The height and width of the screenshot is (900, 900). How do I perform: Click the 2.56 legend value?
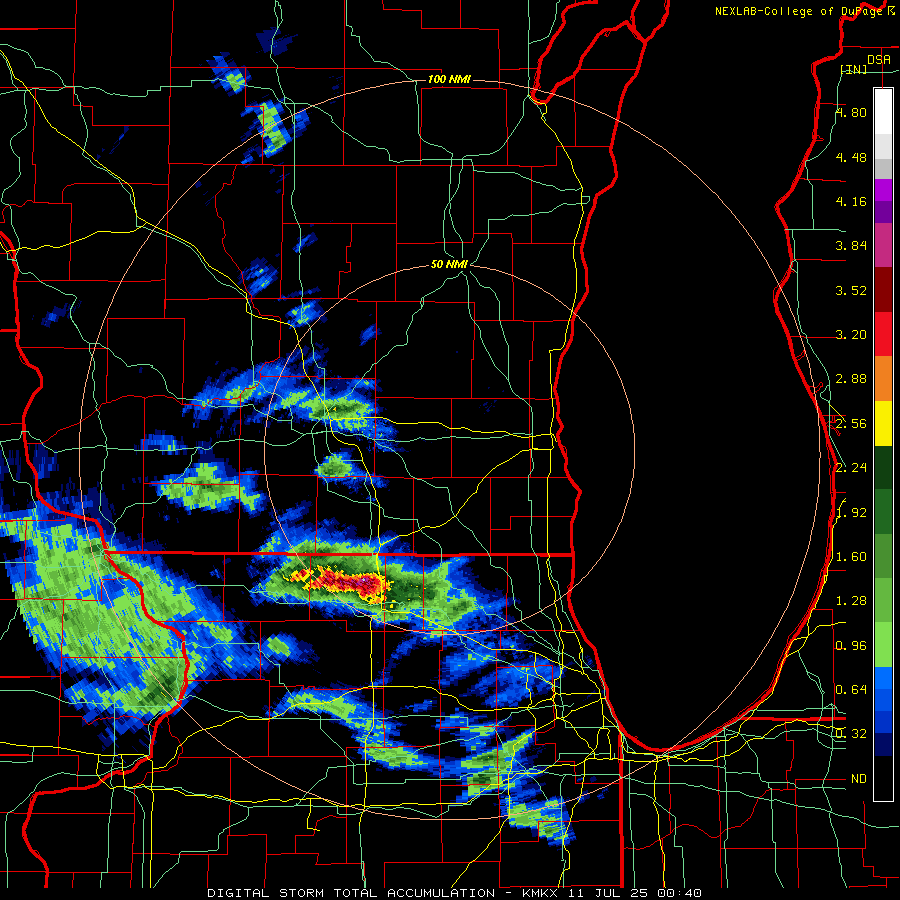[x=851, y=424]
